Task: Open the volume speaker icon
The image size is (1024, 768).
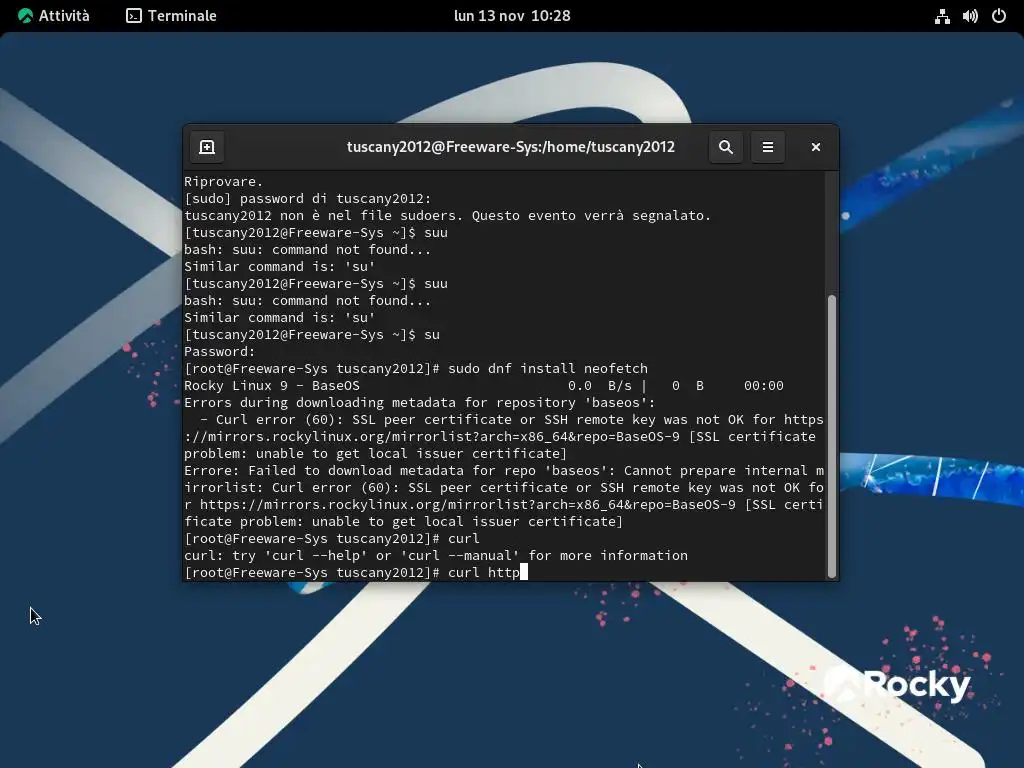Action: tap(970, 16)
